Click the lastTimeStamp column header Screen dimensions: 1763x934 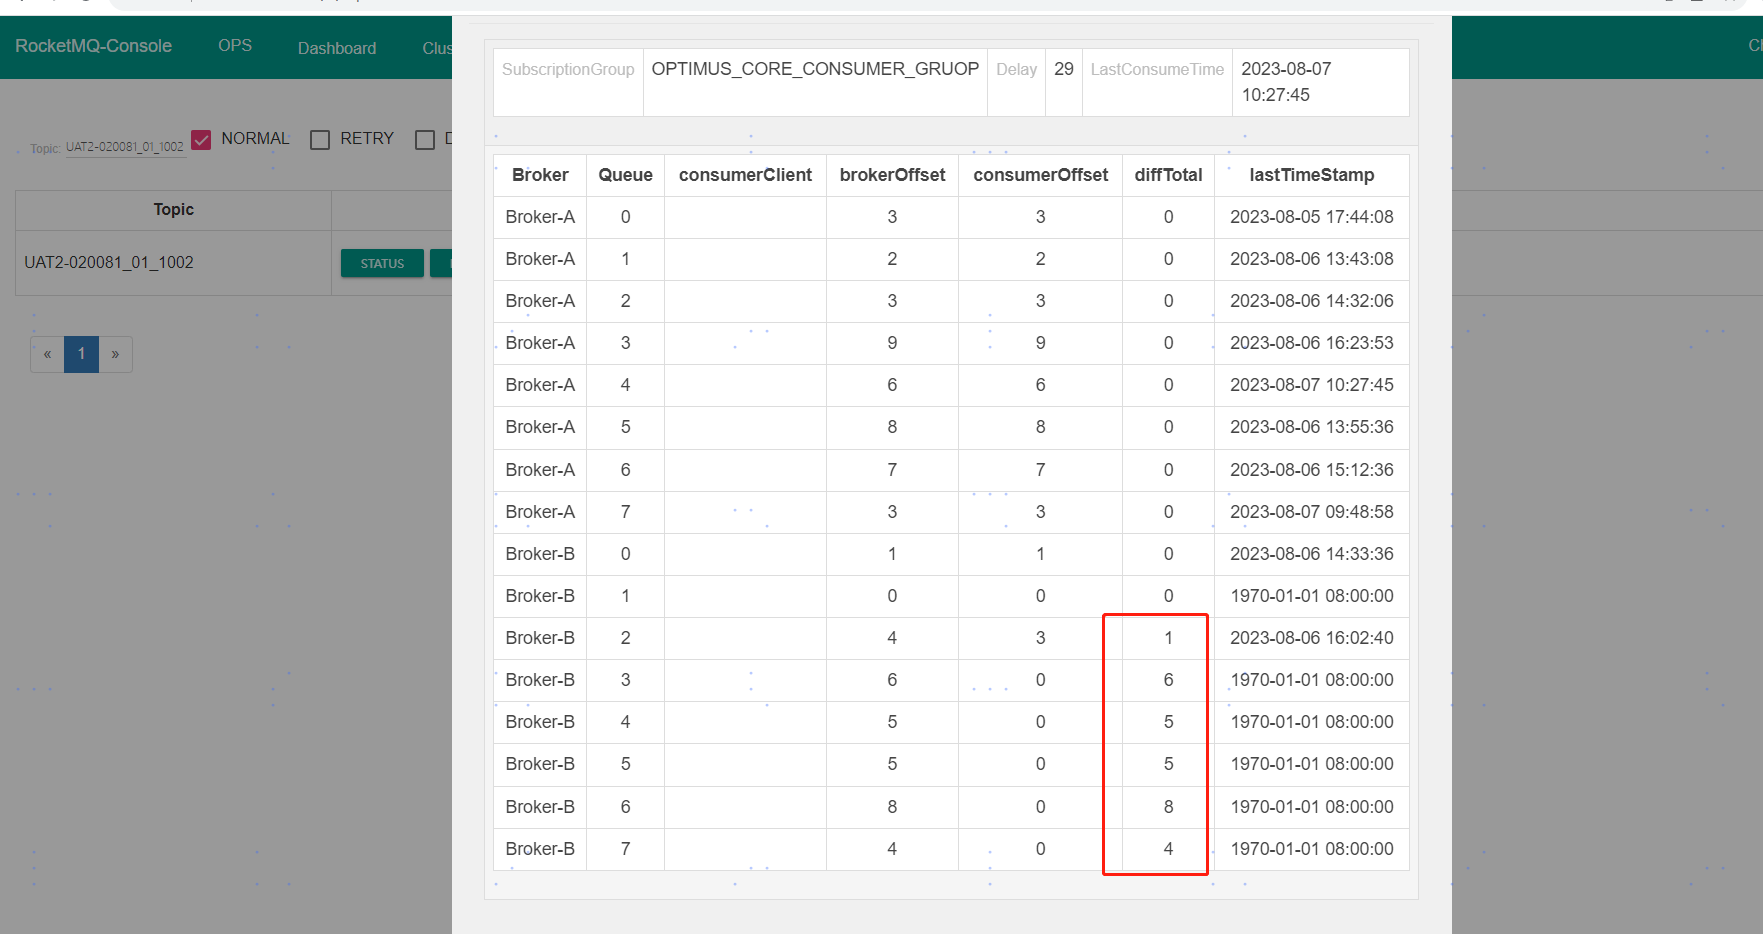click(x=1312, y=175)
